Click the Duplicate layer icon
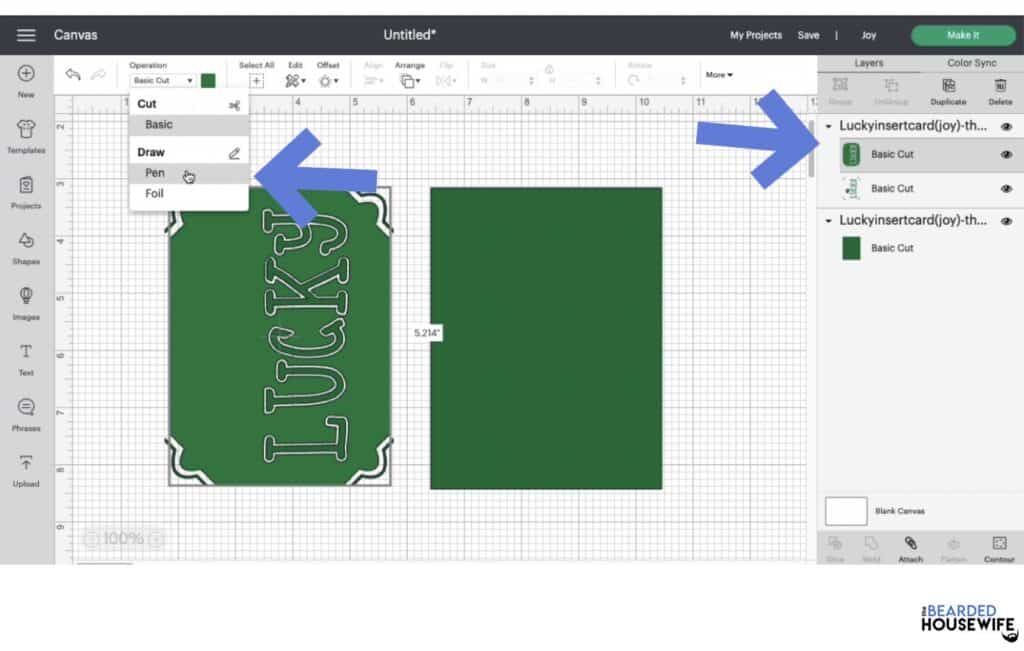1024x651 pixels. (948, 87)
